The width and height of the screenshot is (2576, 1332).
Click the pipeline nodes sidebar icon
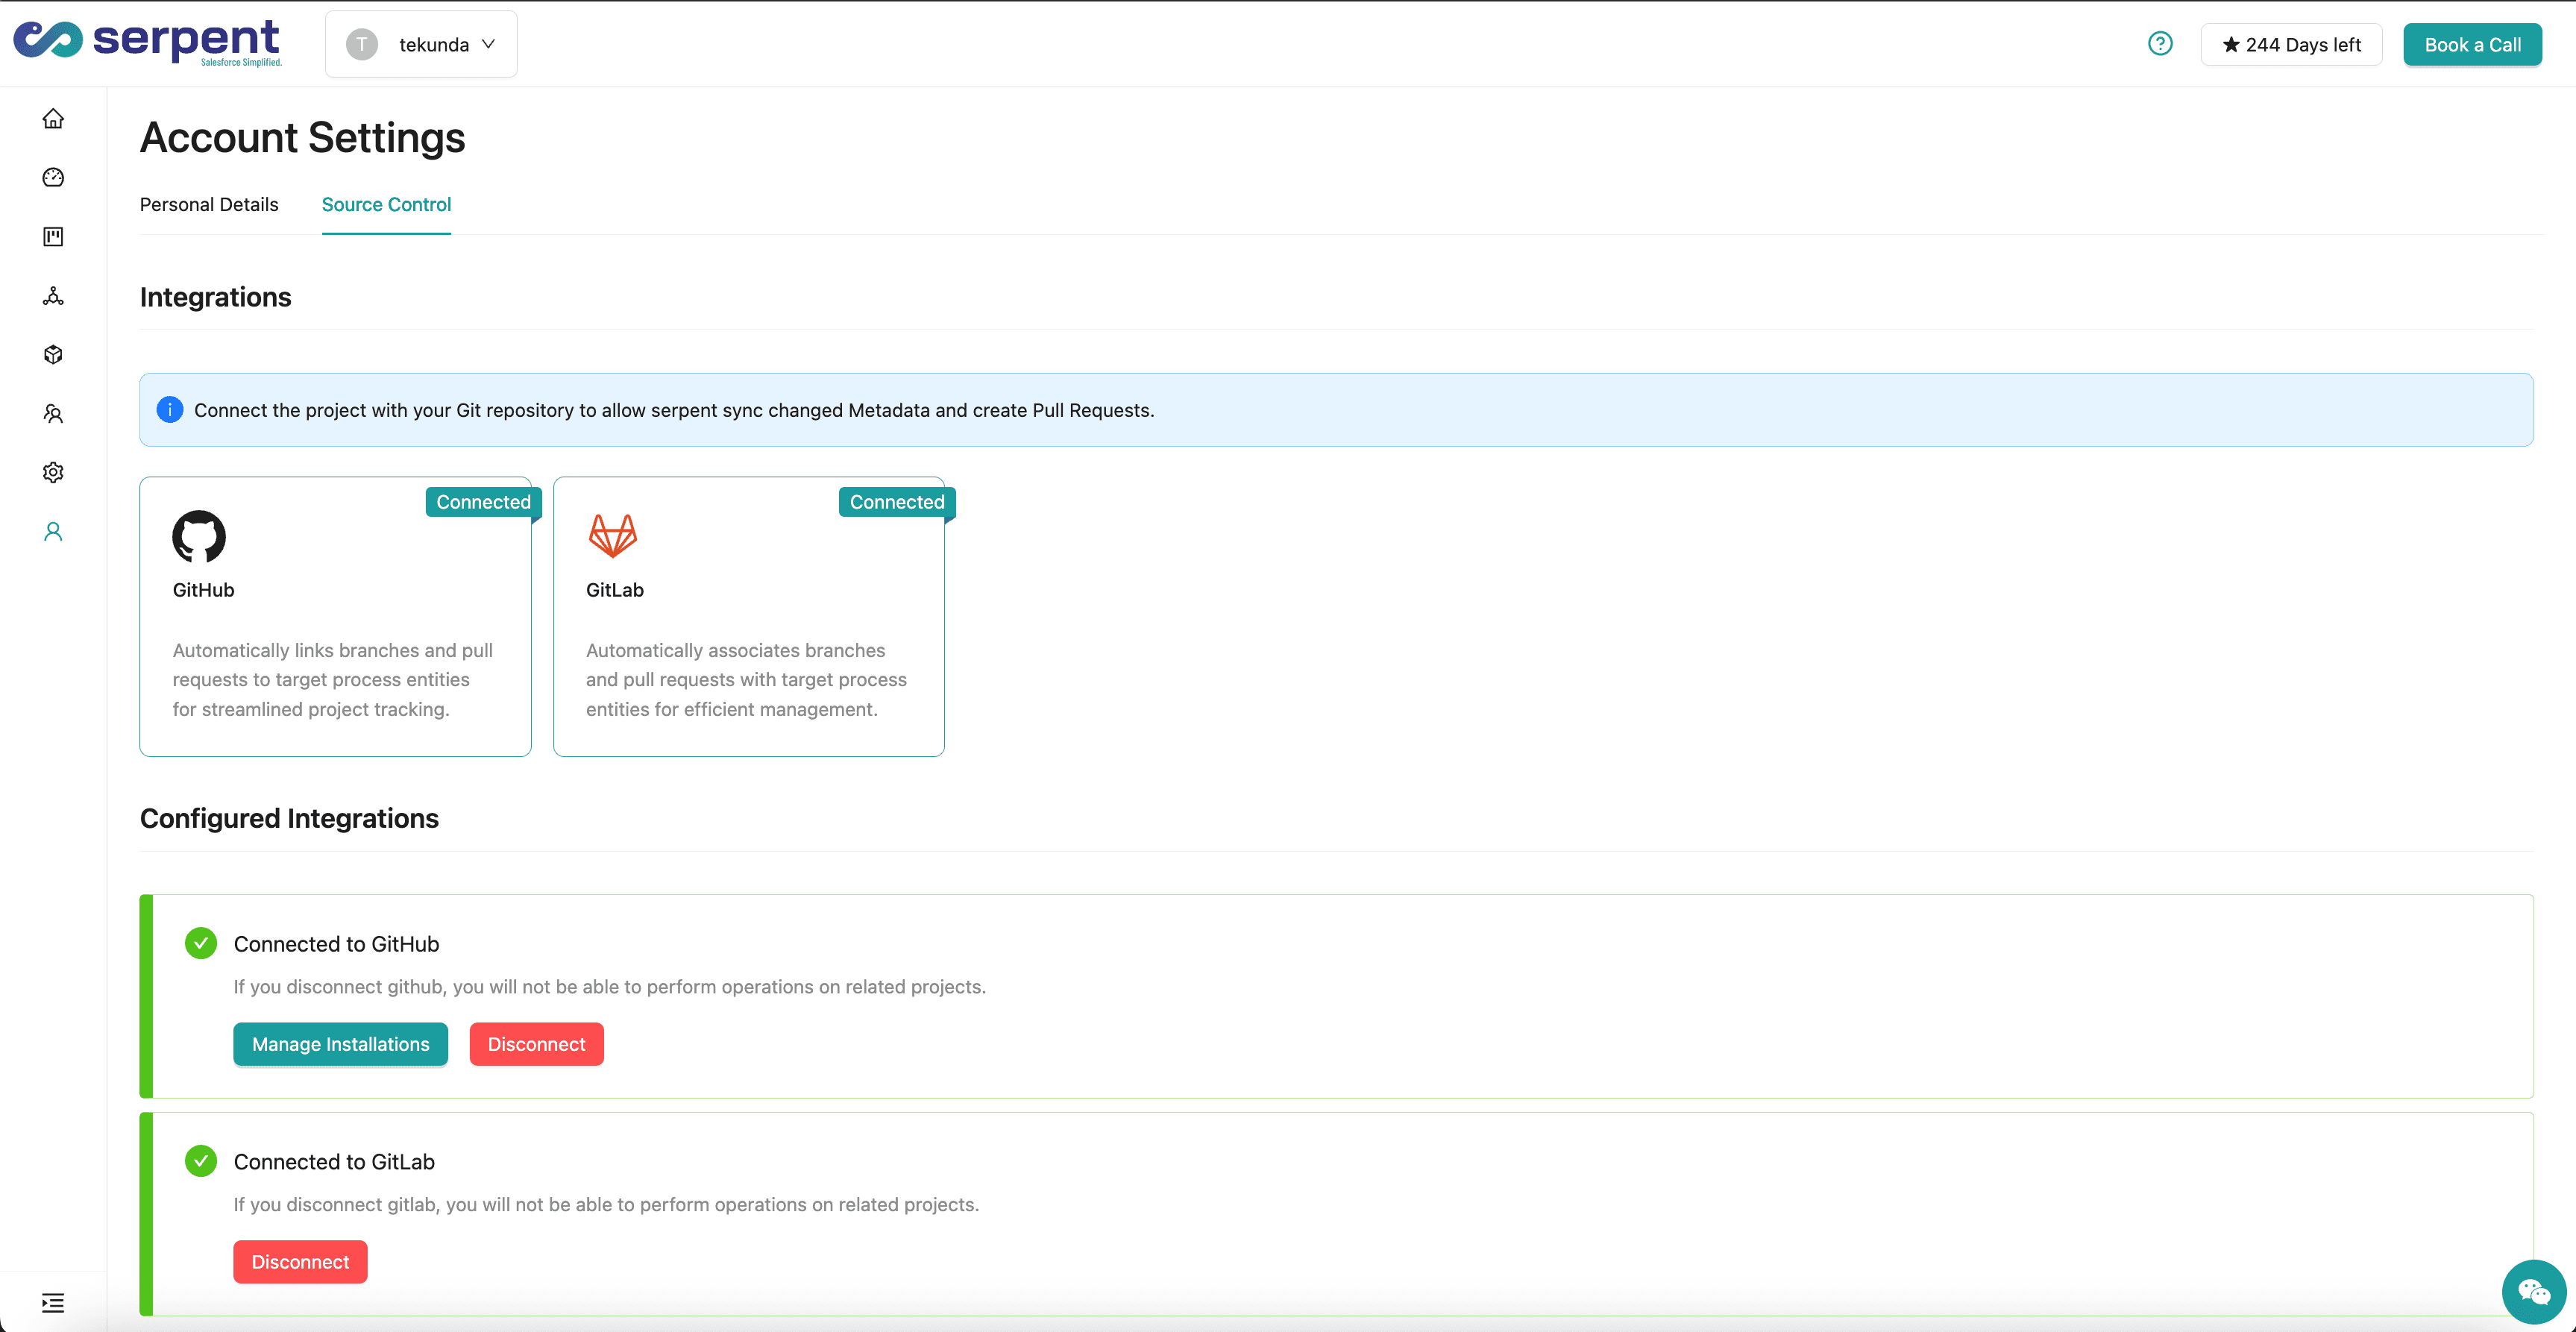point(53,296)
